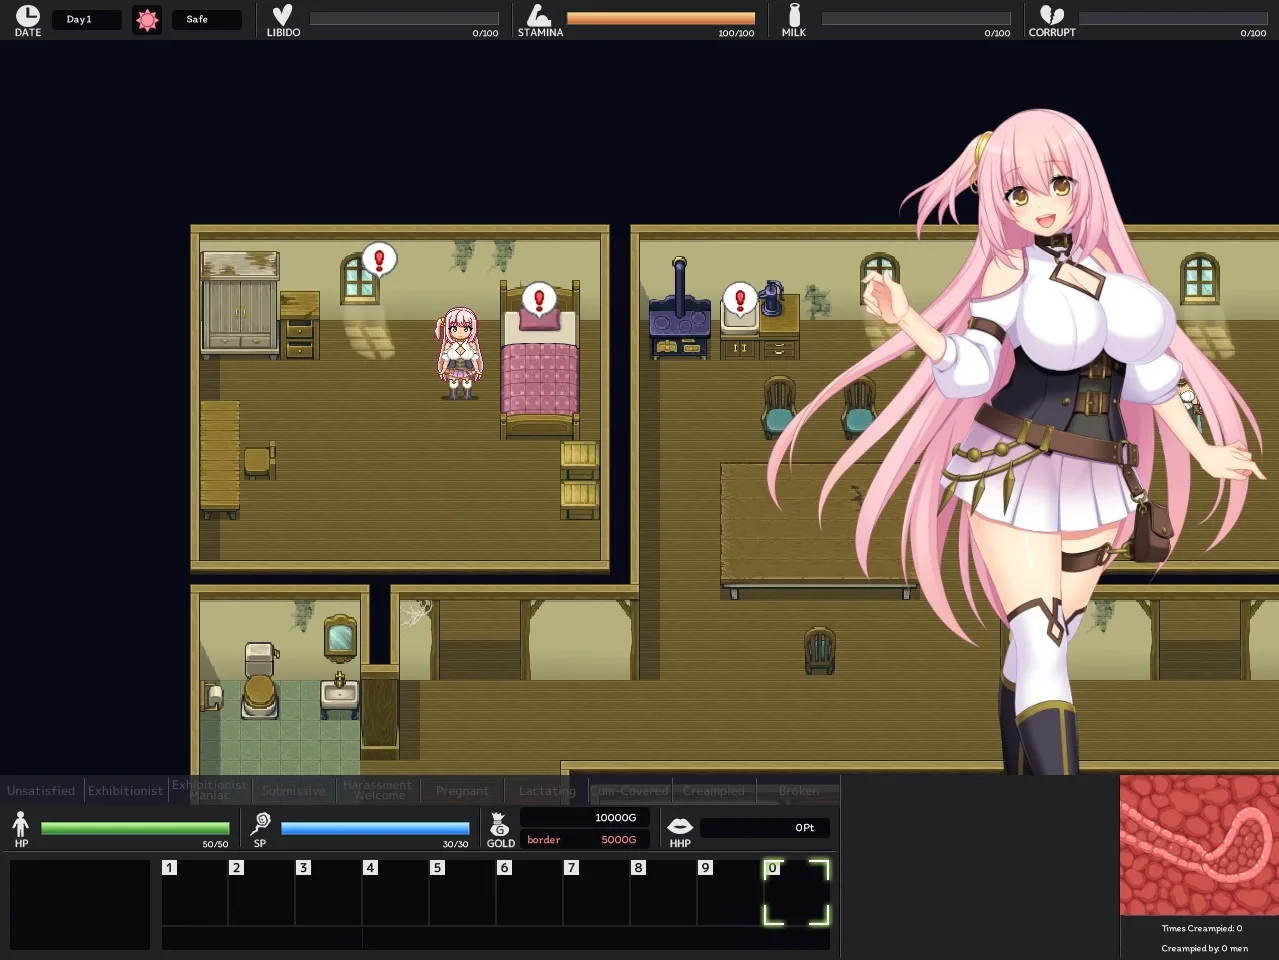The image size is (1279, 960).
Task: Select hotbar slot 5
Action: [x=463, y=892]
